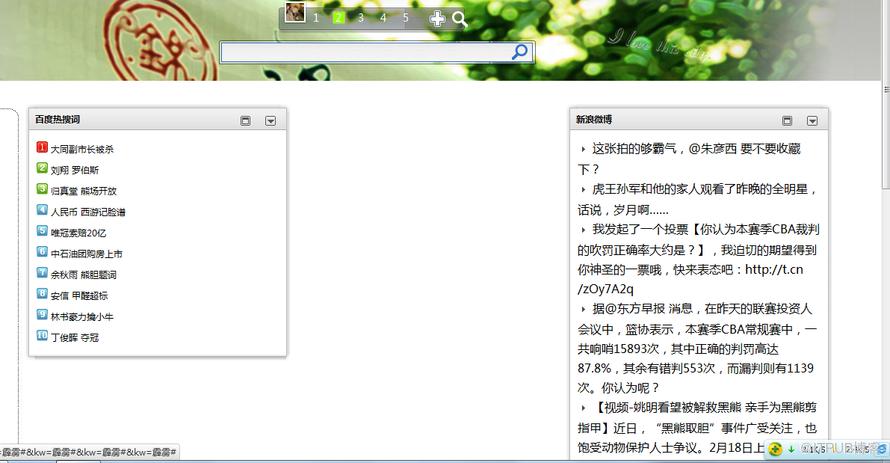The height and width of the screenshot is (463, 890).
Task: Switch to page tab 3
Action: [x=360, y=18]
